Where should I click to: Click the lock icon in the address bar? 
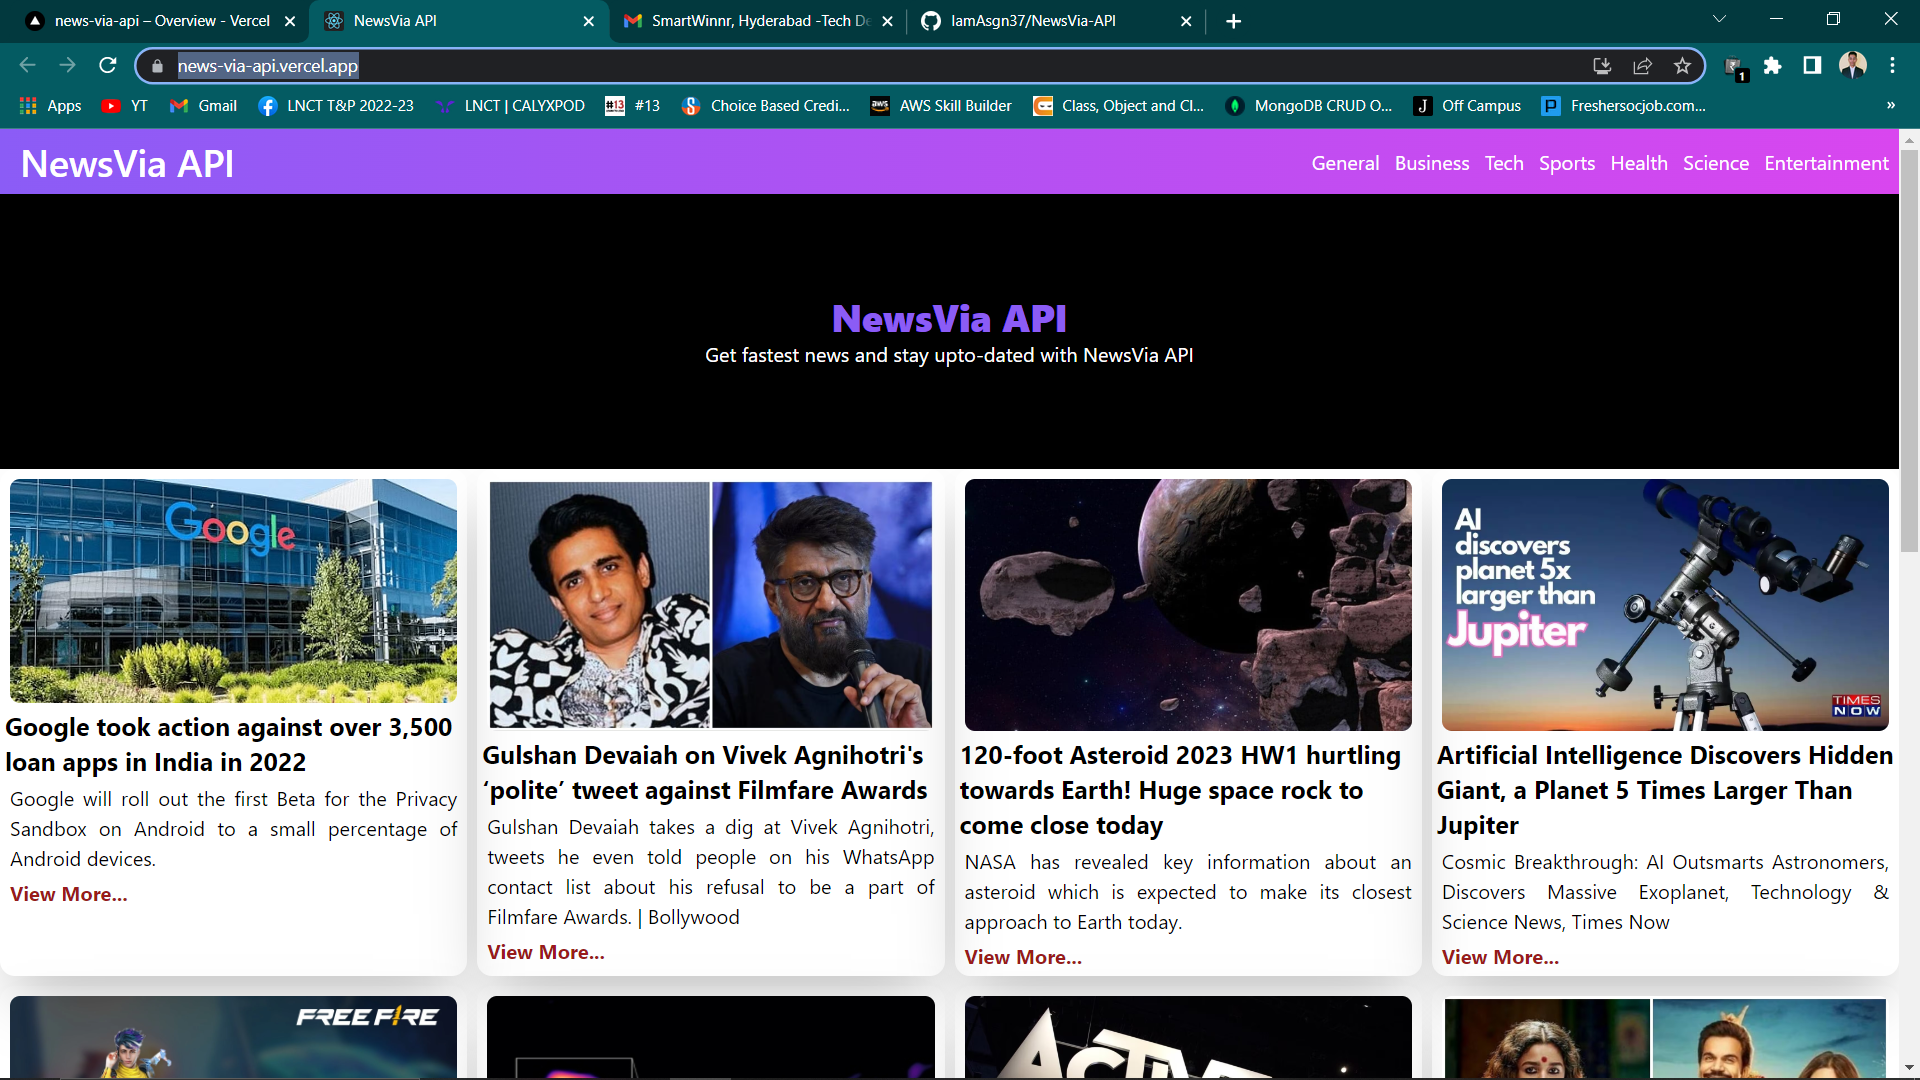[157, 66]
